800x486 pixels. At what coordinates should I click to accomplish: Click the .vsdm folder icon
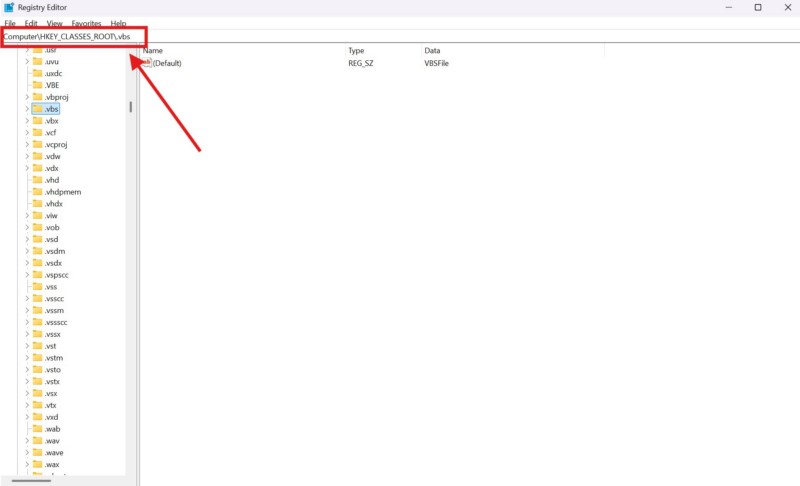coord(37,251)
